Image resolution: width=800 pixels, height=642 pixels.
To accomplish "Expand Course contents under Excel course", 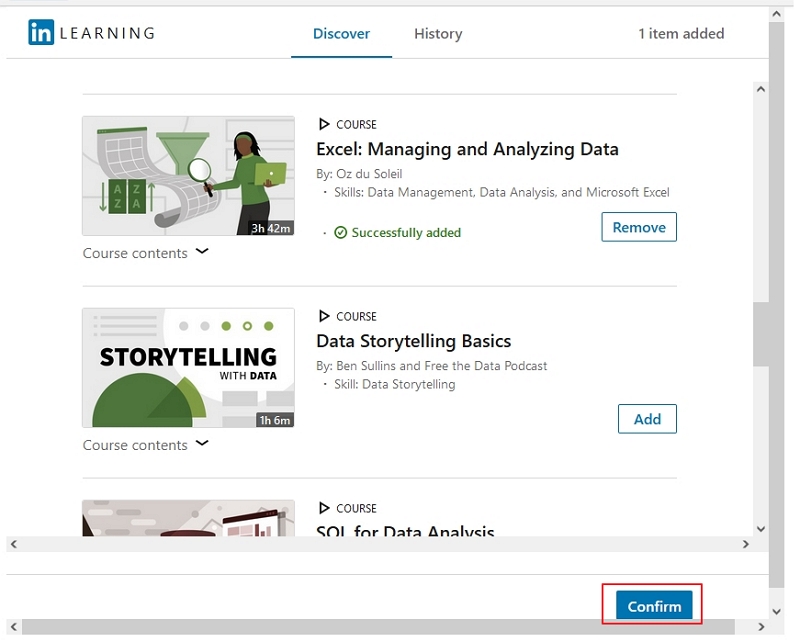I will pyautogui.click(x=145, y=253).
